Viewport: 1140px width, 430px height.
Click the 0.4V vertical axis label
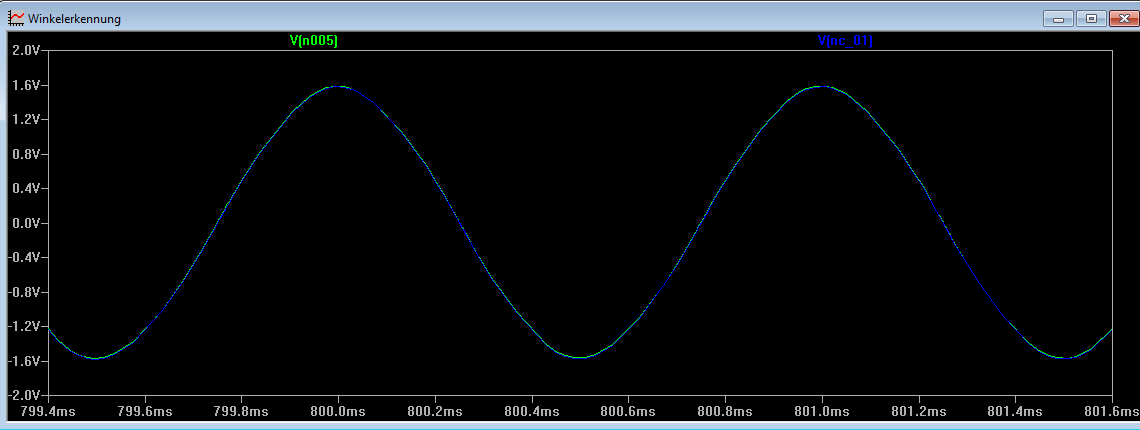coord(27,189)
